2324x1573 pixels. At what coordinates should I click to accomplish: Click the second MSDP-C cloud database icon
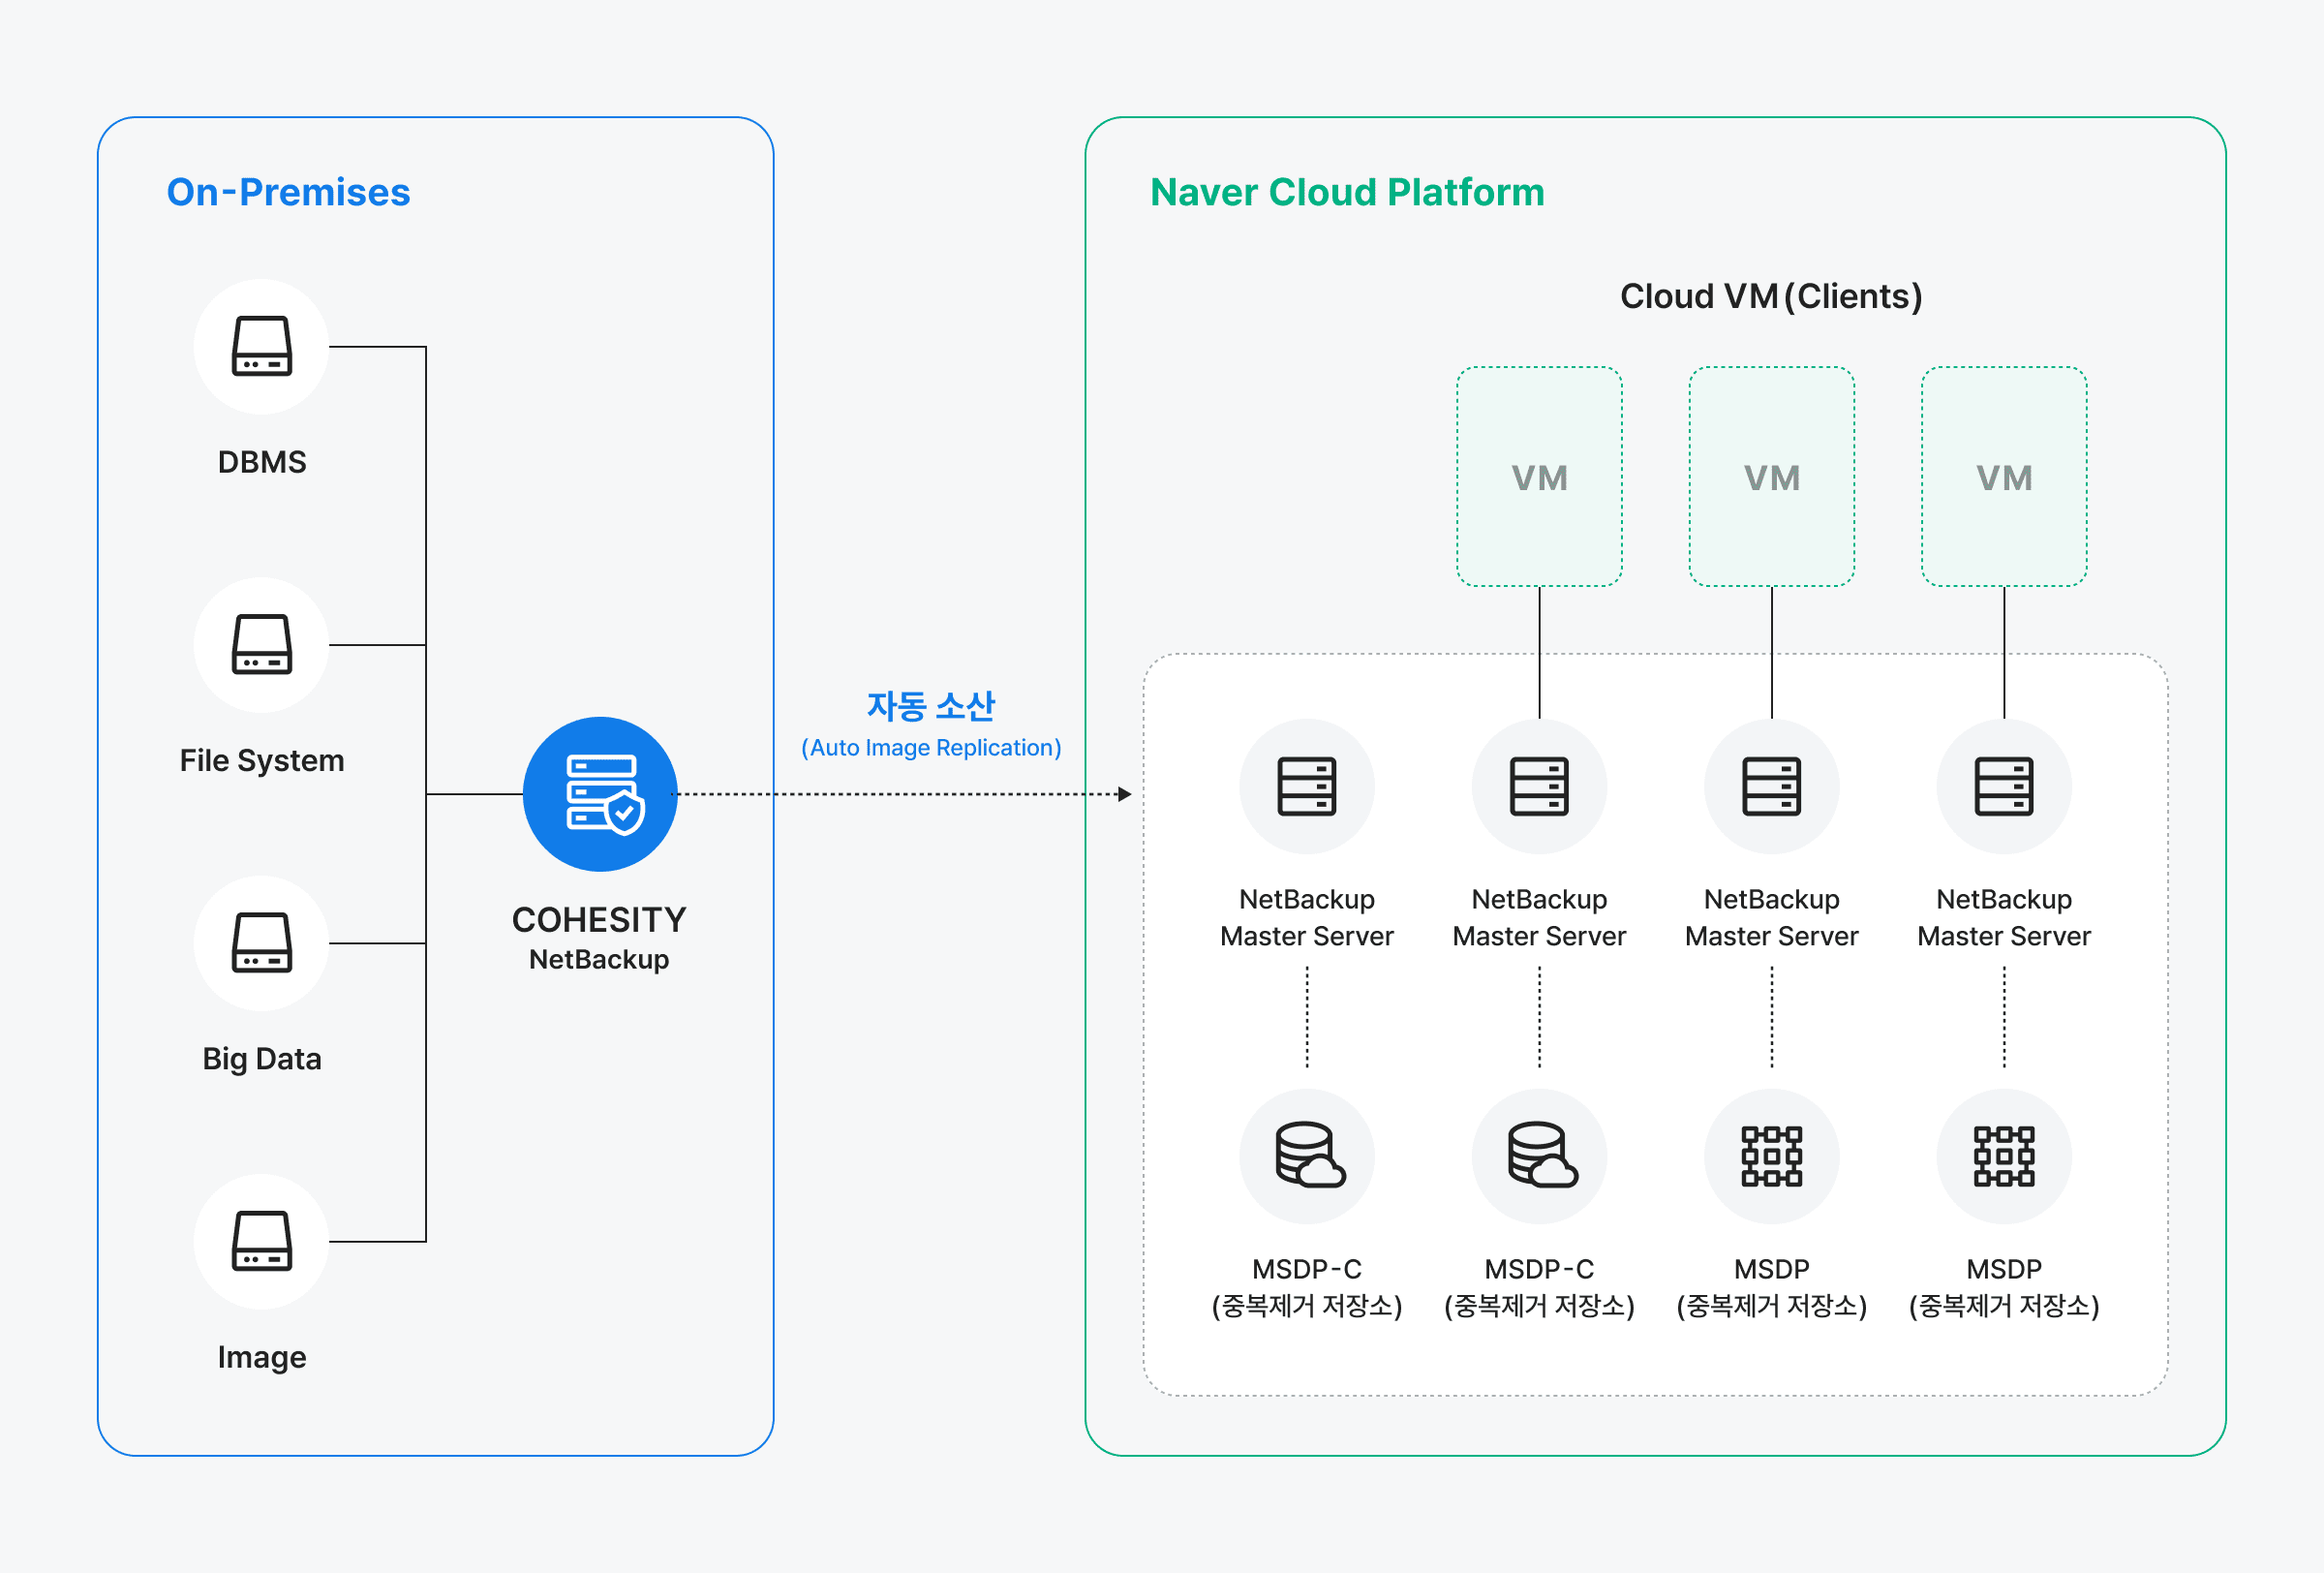coord(1540,1156)
